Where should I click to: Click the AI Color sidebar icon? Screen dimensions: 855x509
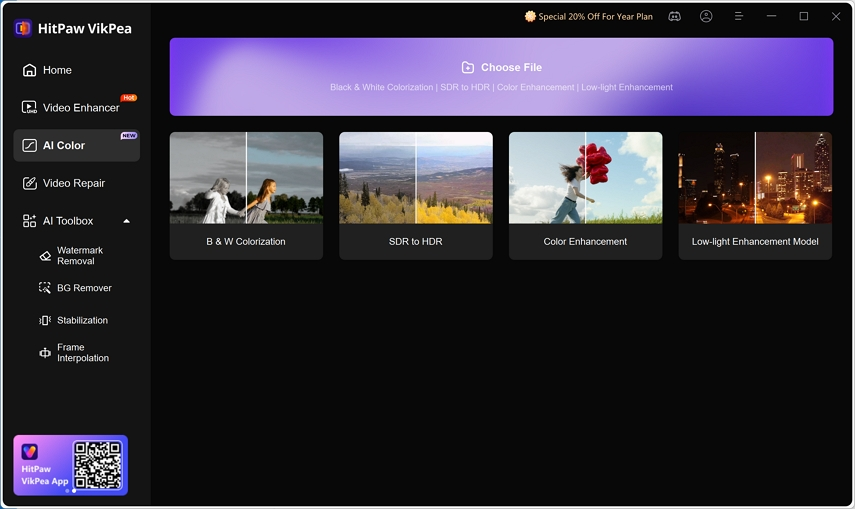pyautogui.click(x=29, y=145)
